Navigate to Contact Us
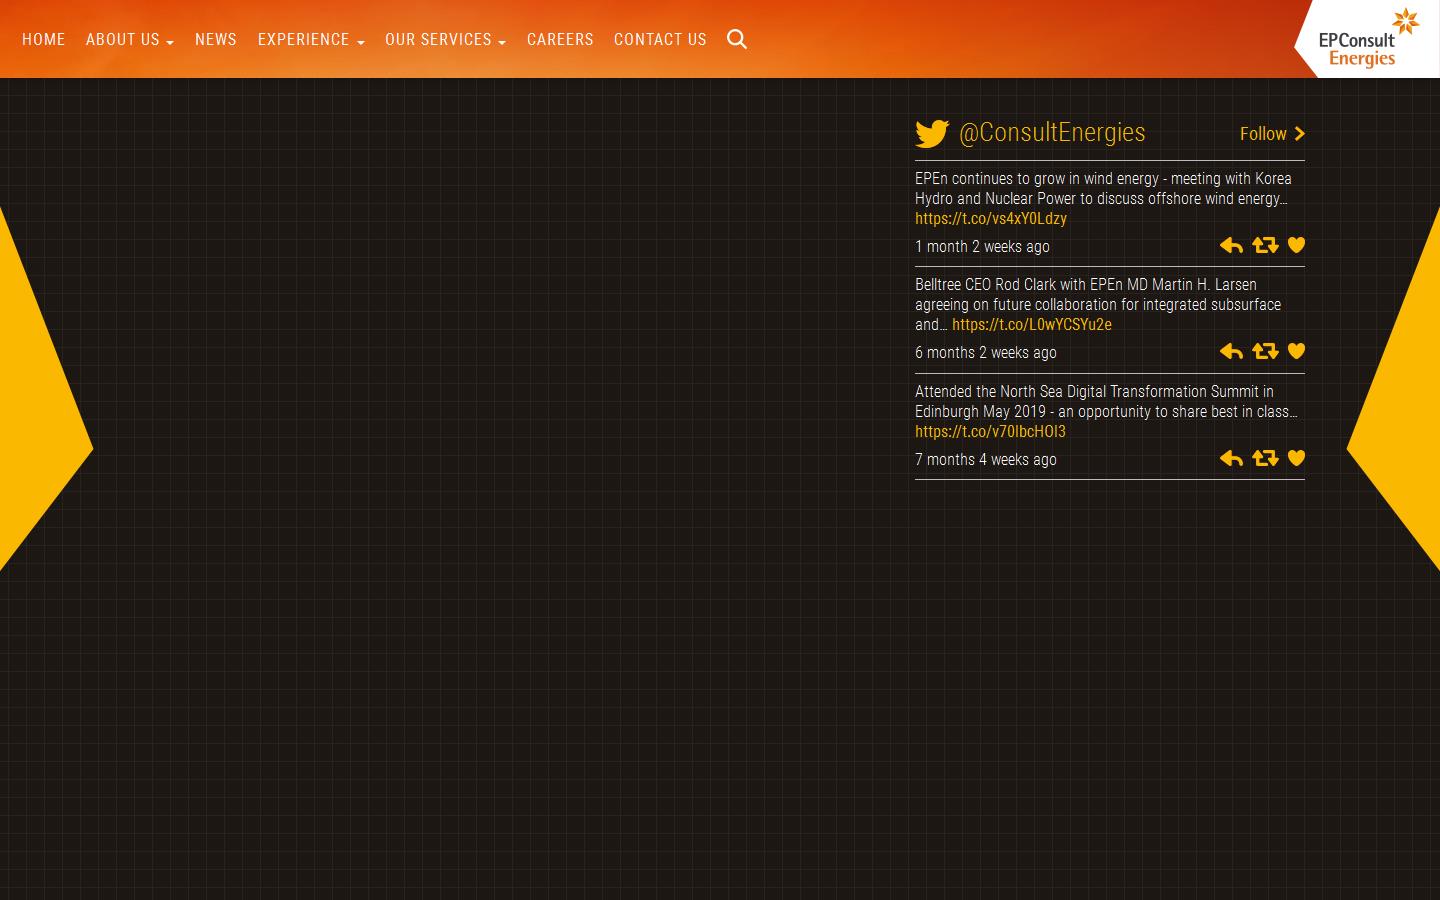Viewport: 1440px width, 900px height. pyautogui.click(x=660, y=40)
